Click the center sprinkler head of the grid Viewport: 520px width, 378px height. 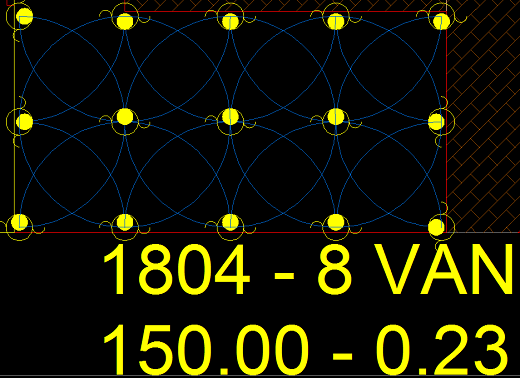point(230,117)
